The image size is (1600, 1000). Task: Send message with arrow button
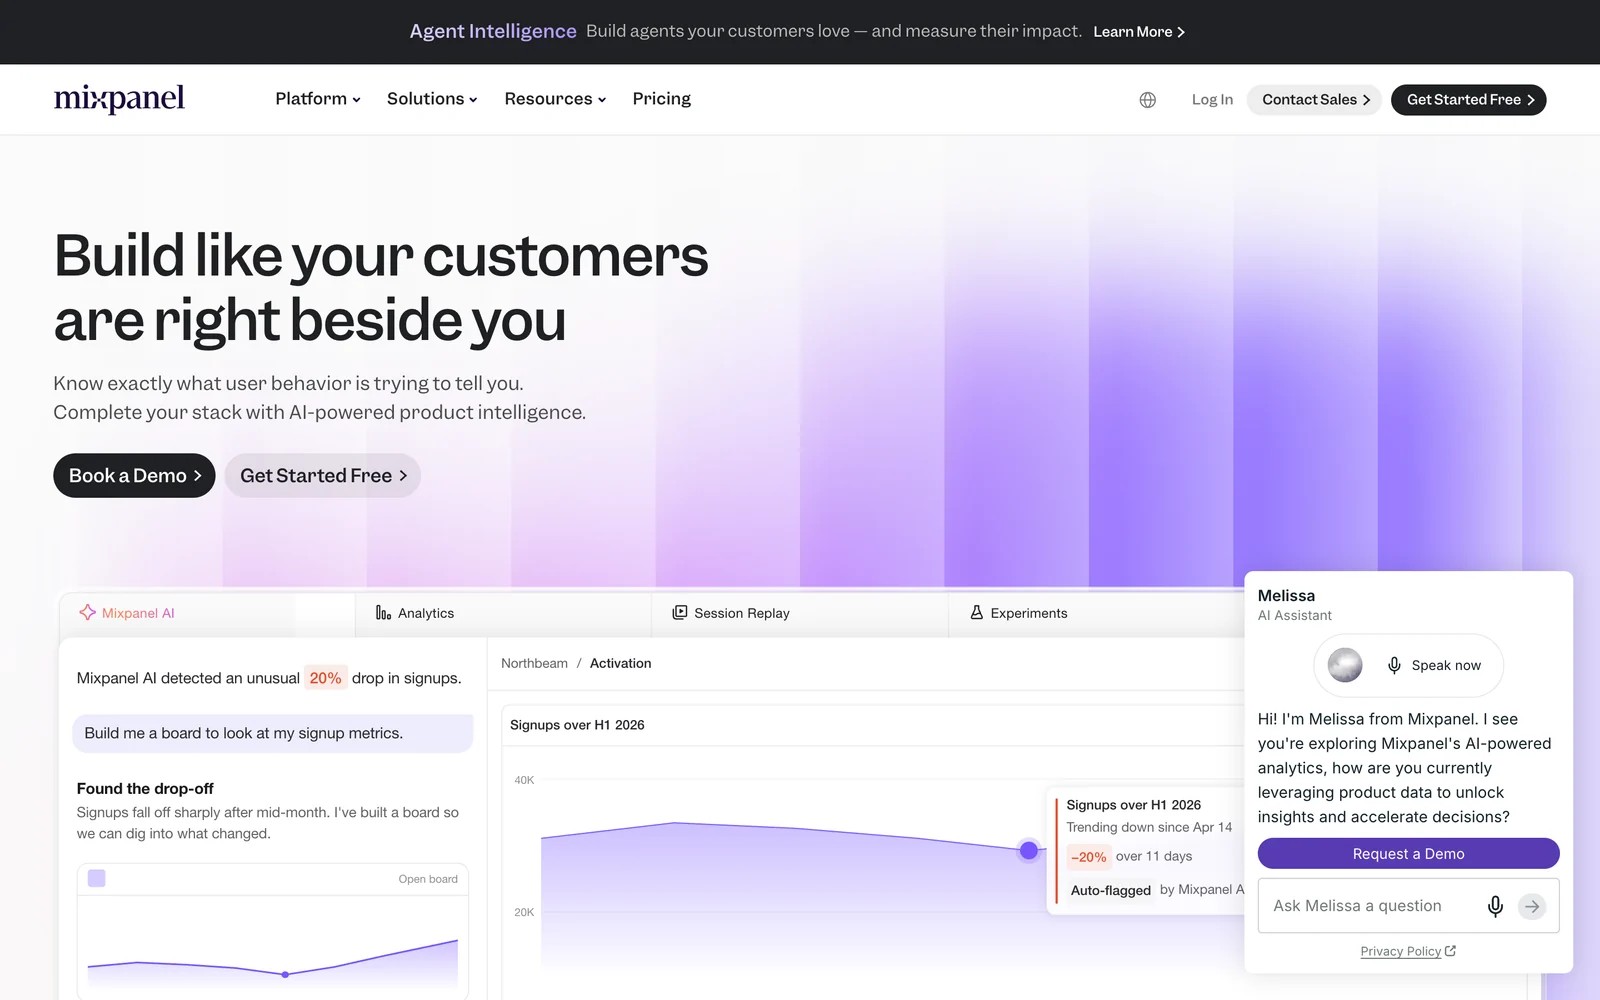(1532, 906)
